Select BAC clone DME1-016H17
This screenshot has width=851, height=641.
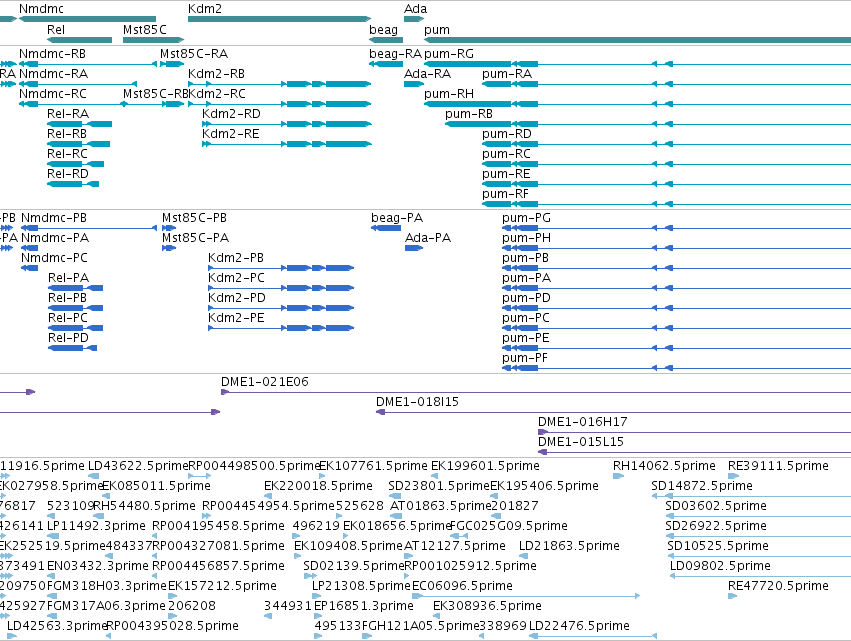coord(694,432)
